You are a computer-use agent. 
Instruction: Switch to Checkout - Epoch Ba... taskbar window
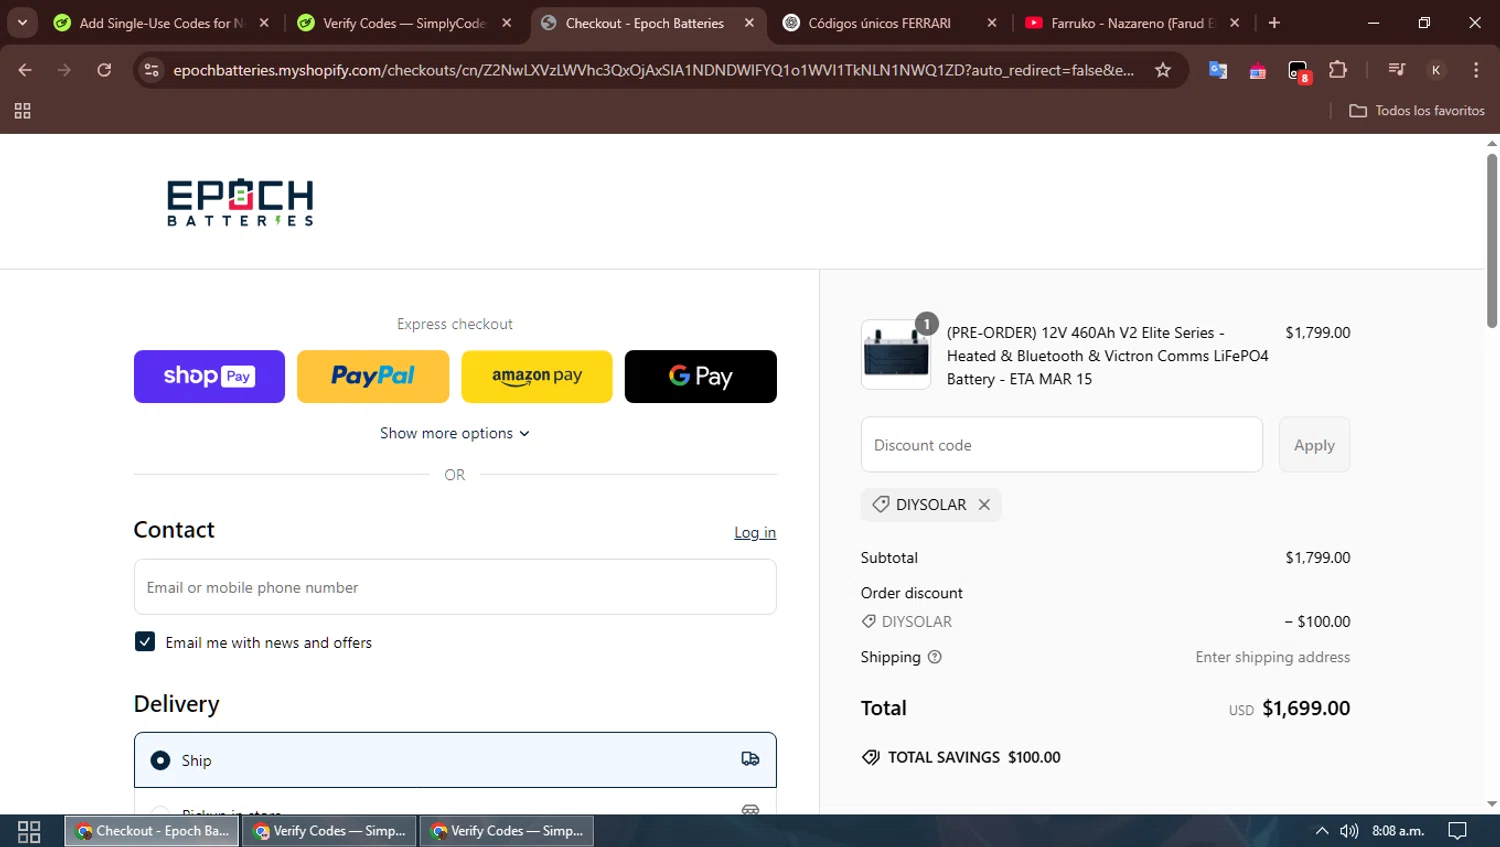[x=152, y=831]
